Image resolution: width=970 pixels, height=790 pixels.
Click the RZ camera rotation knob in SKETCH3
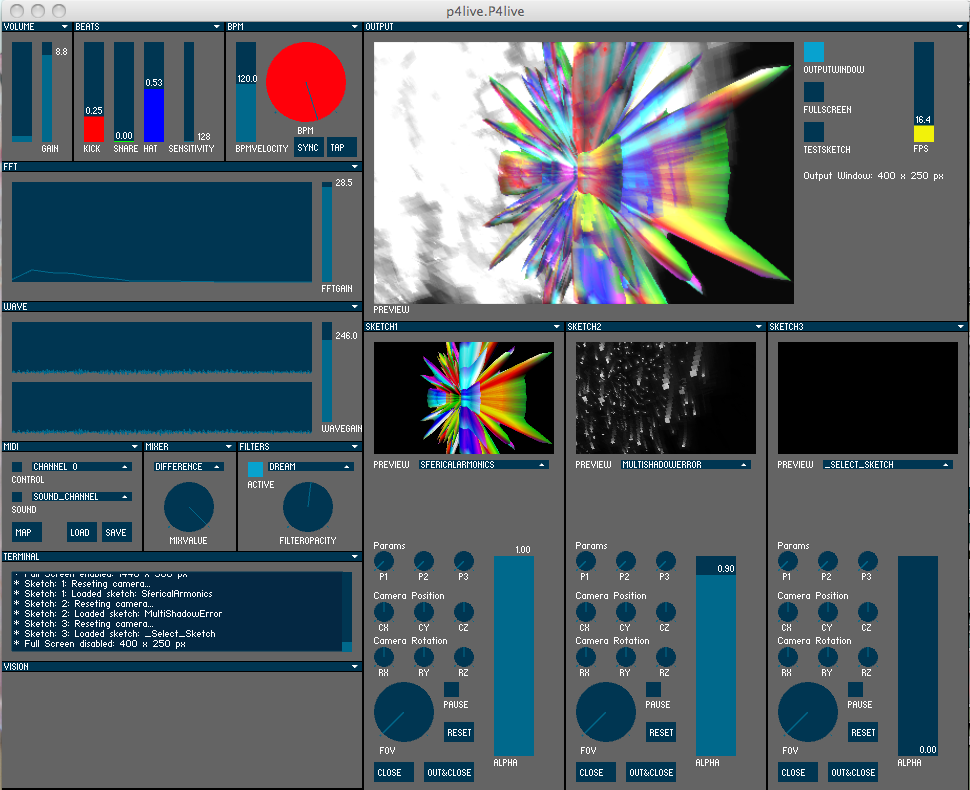pos(866,656)
